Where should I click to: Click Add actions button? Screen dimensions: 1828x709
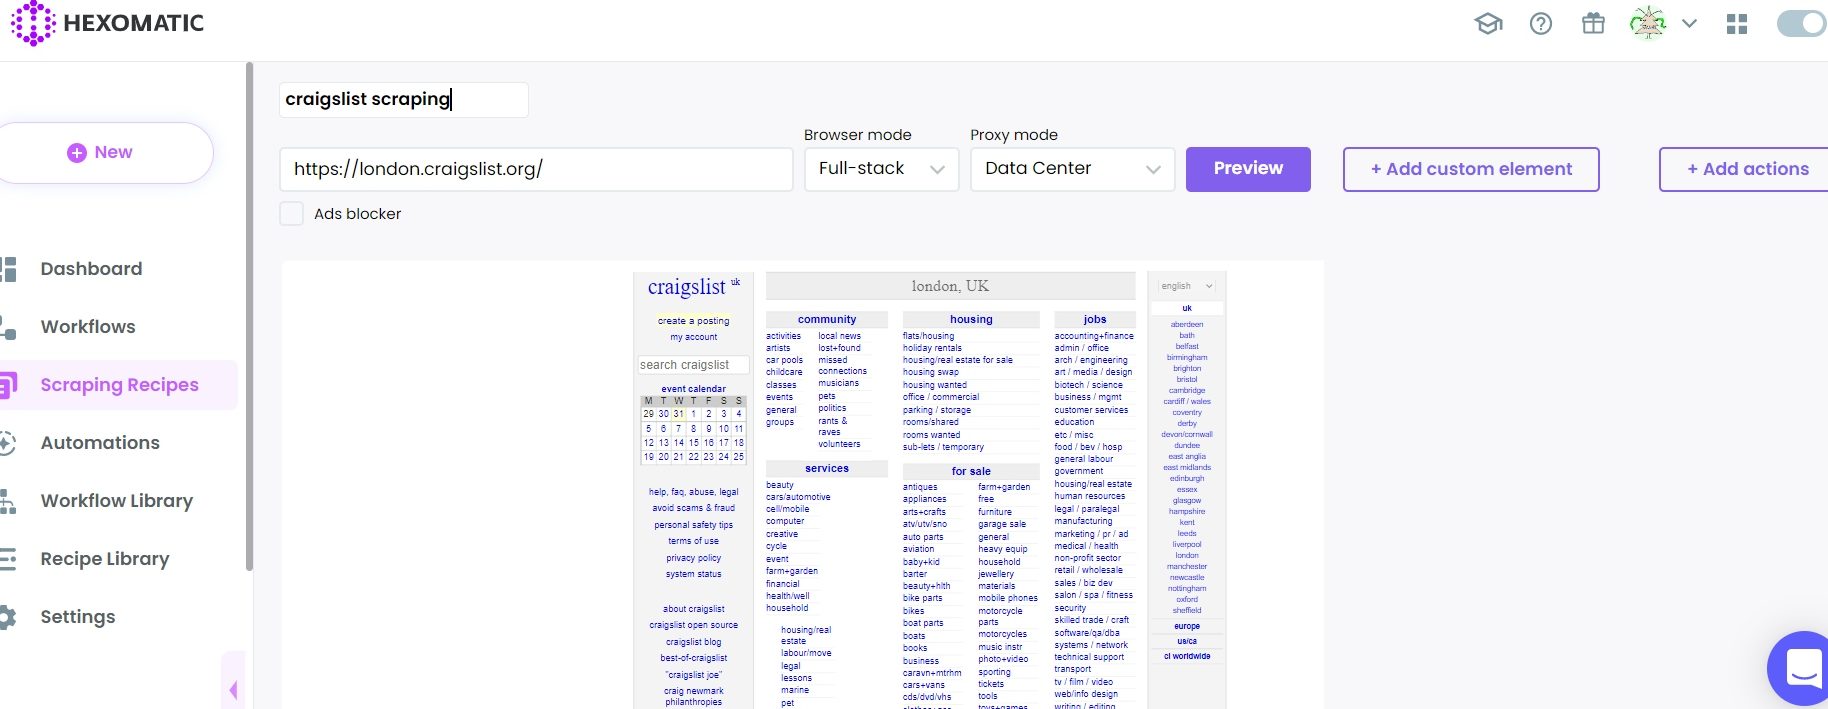[x=1746, y=169]
